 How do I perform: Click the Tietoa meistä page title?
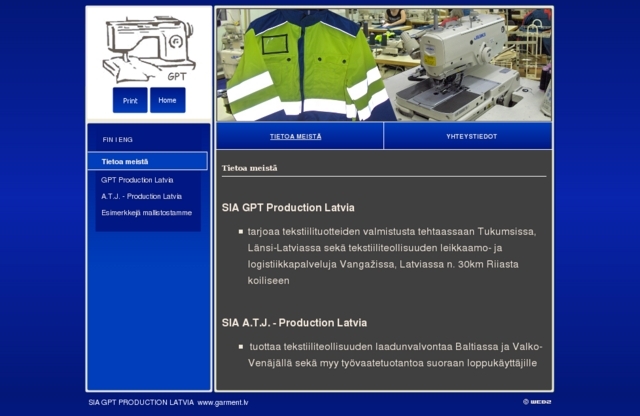(249, 168)
